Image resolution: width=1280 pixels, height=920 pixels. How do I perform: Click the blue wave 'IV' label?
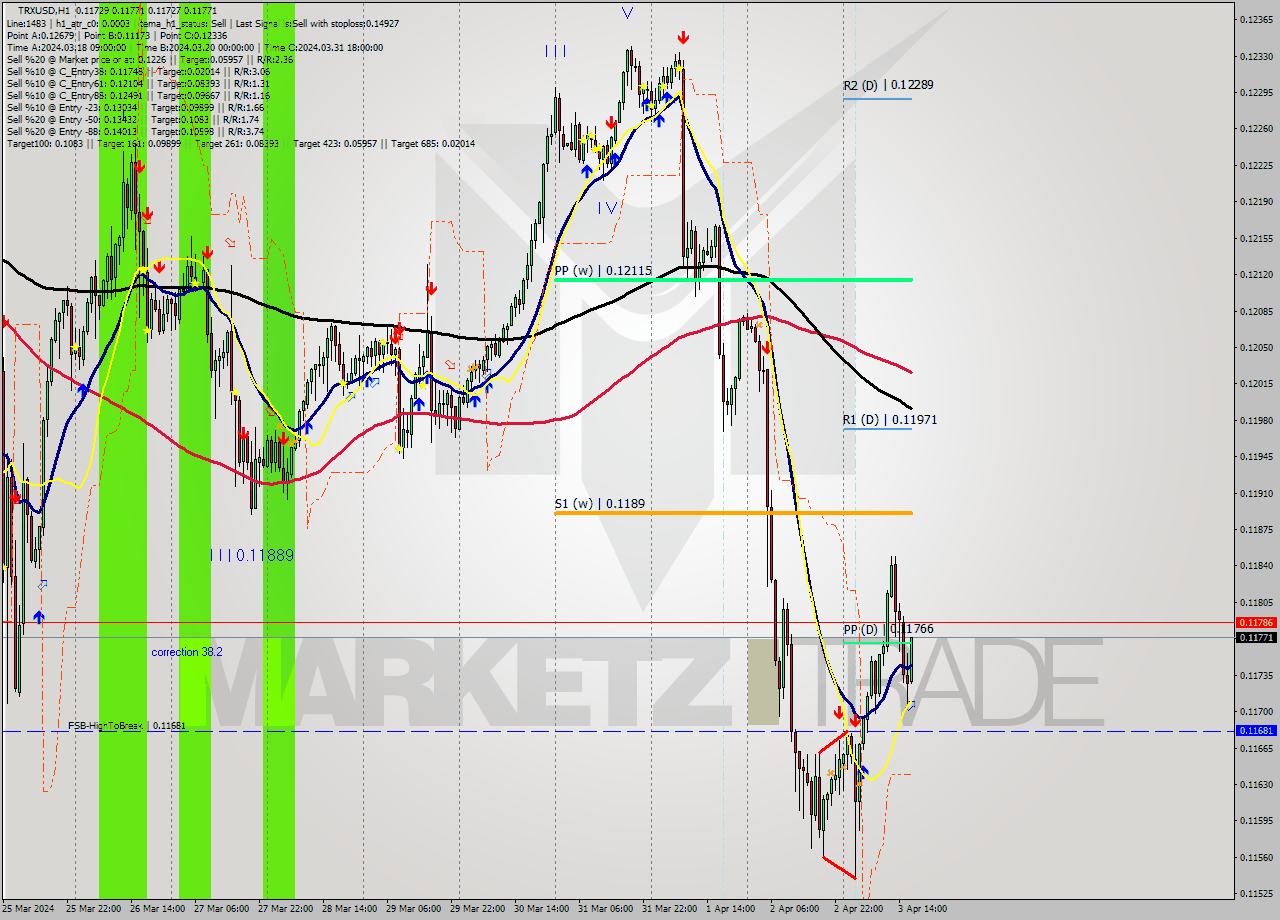point(607,208)
